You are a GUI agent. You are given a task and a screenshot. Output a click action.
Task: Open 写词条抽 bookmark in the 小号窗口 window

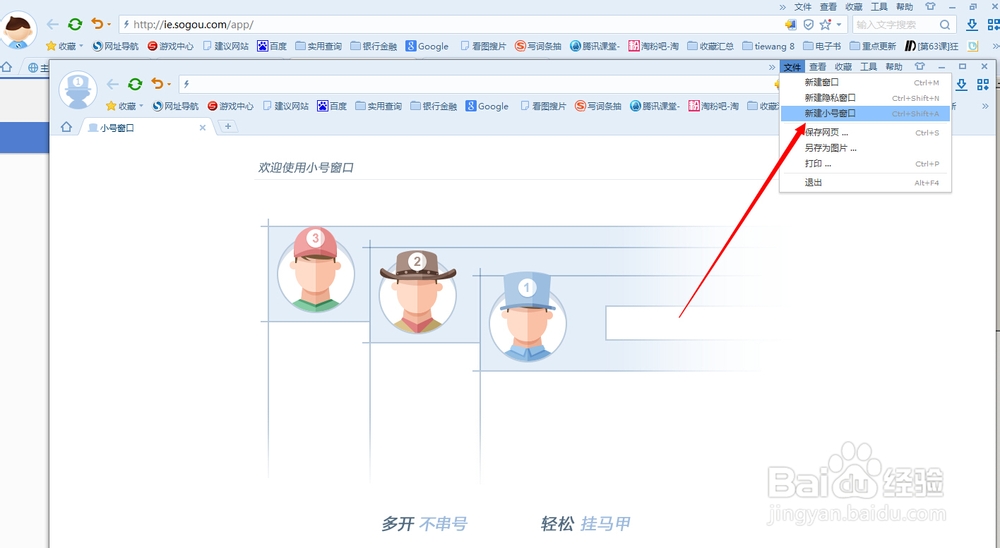coord(598,106)
